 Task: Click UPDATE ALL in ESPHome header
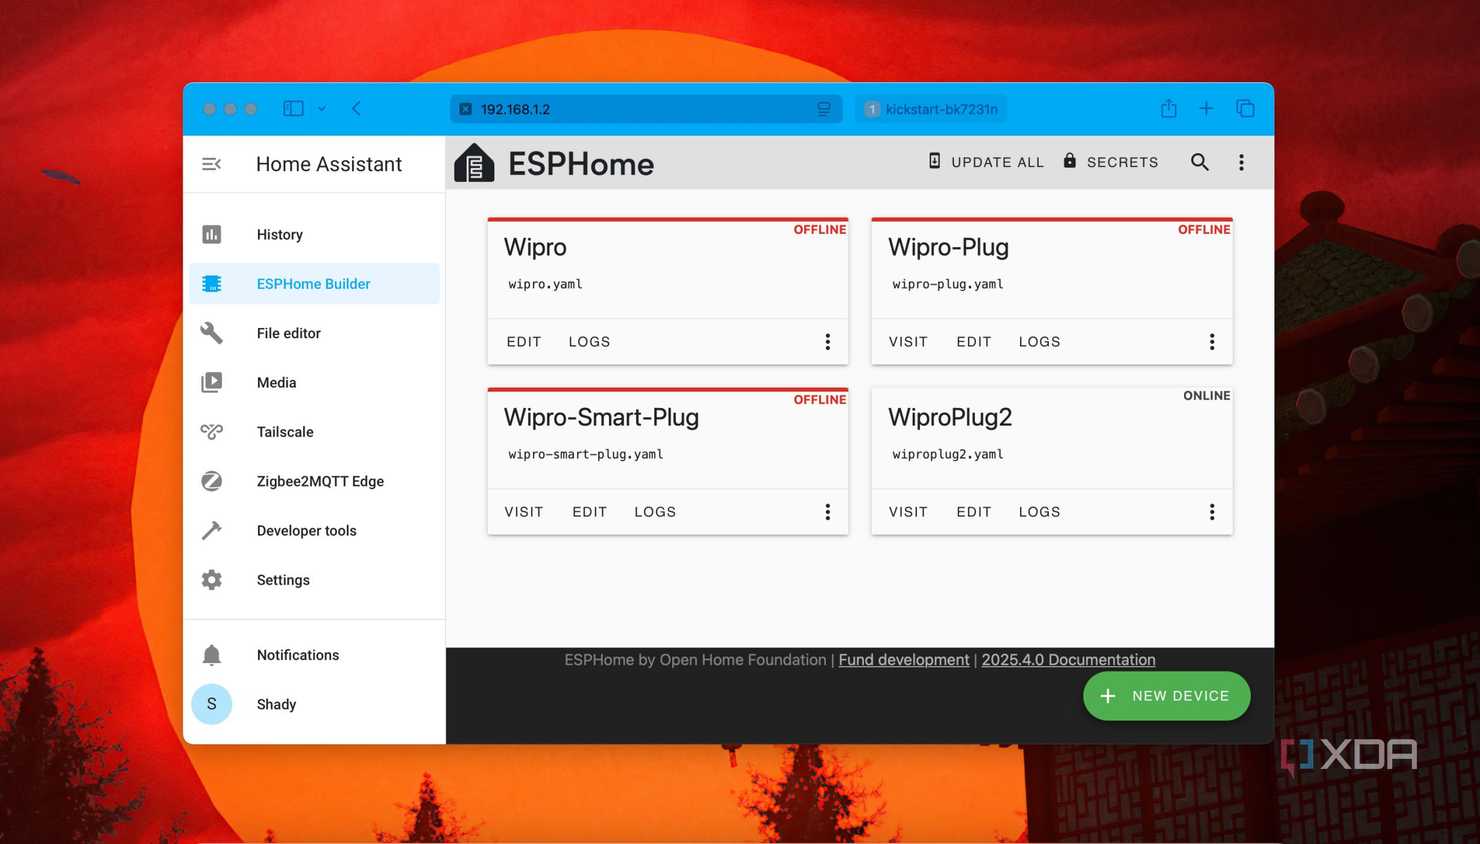pos(986,162)
